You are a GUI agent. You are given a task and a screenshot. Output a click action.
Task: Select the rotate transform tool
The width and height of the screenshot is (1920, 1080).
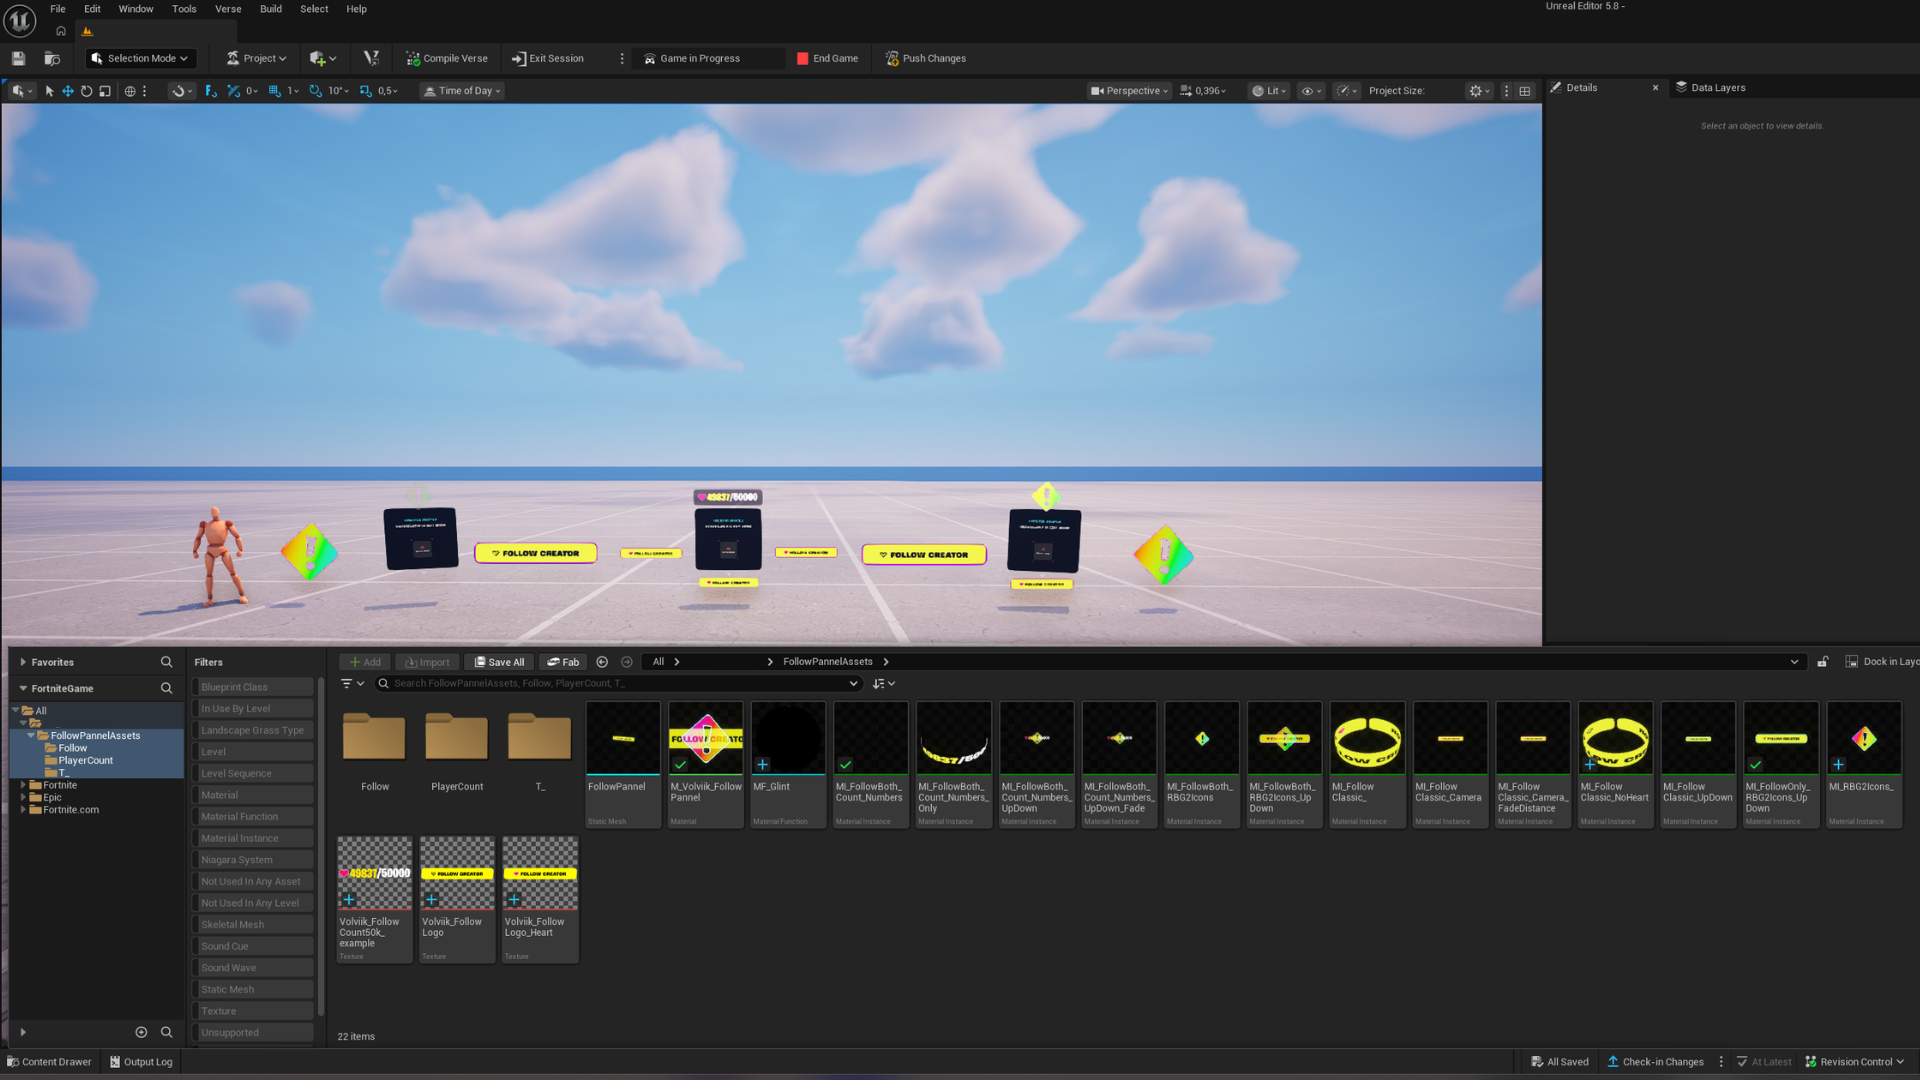[x=86, y=91]
